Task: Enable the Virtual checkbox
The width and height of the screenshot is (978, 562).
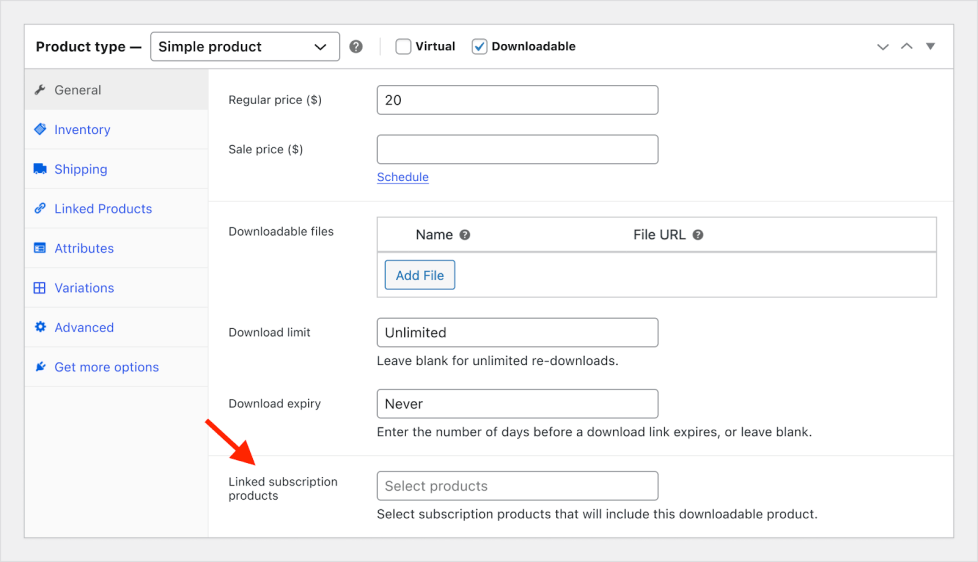Action: [x=404, y=47]
